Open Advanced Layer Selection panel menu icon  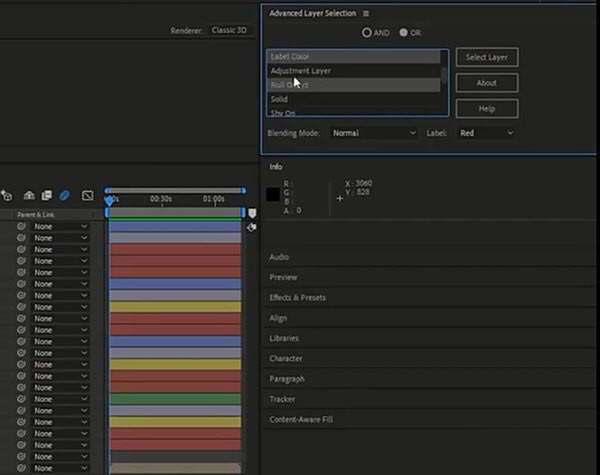[x=366, y=13]
